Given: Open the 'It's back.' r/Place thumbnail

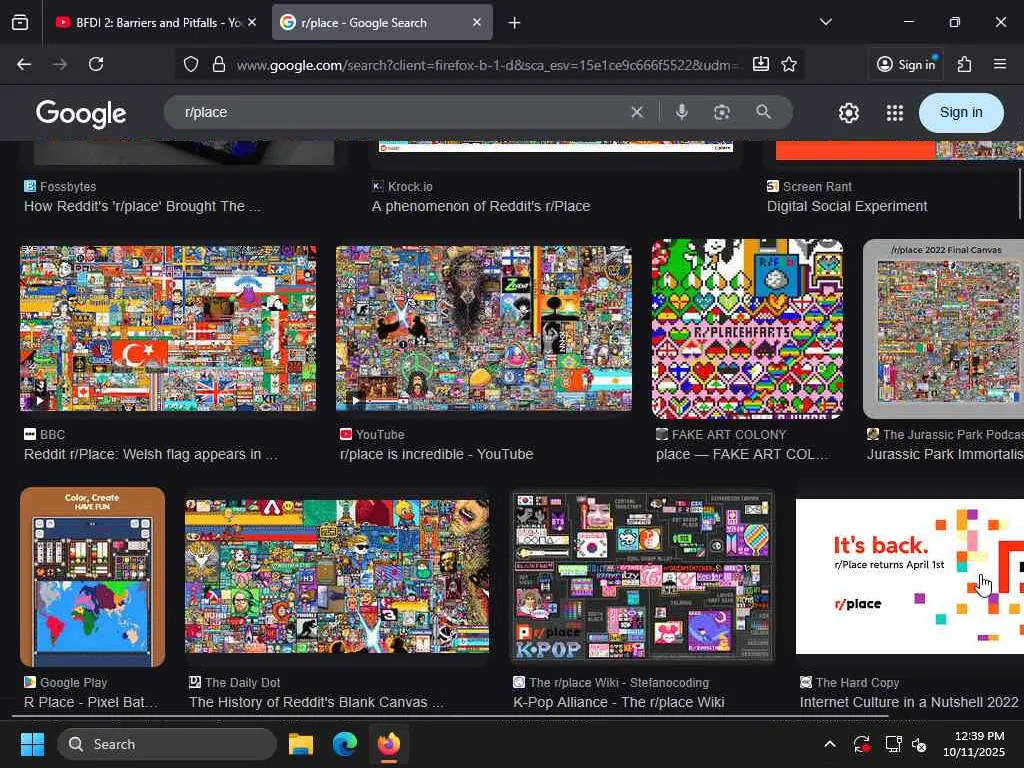Looking at the screenshot, I should click(910, 577).
